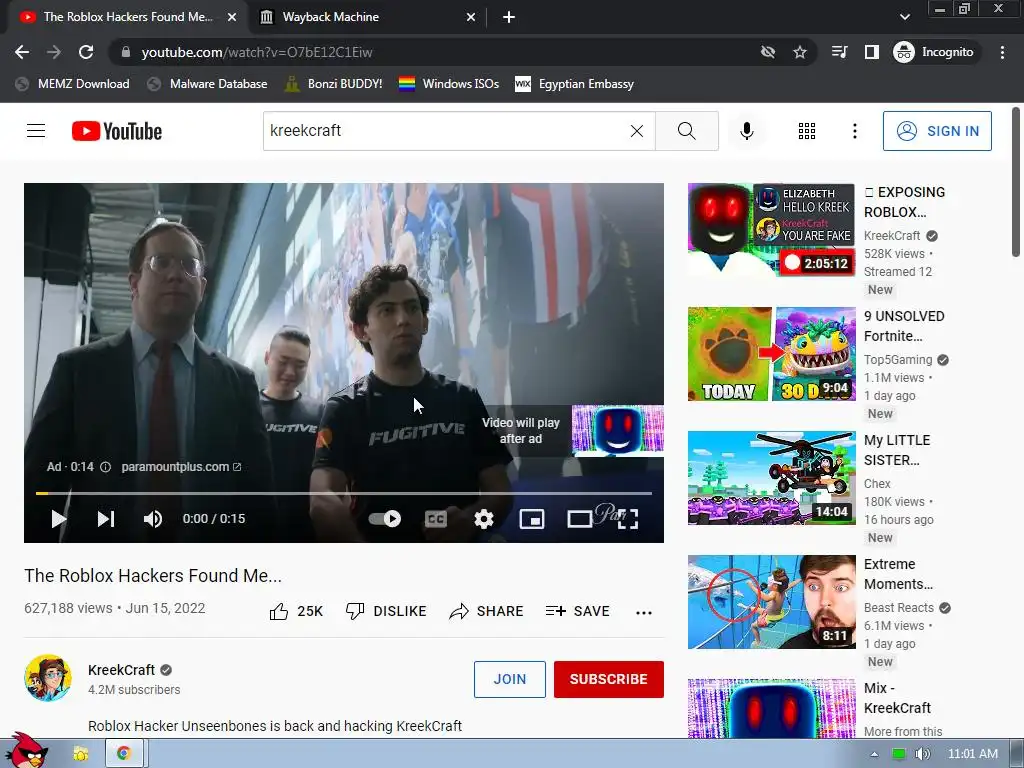Open the Chrome taskbar button
Viewport: 1024px width, 768px height.
tap(123, 754)
